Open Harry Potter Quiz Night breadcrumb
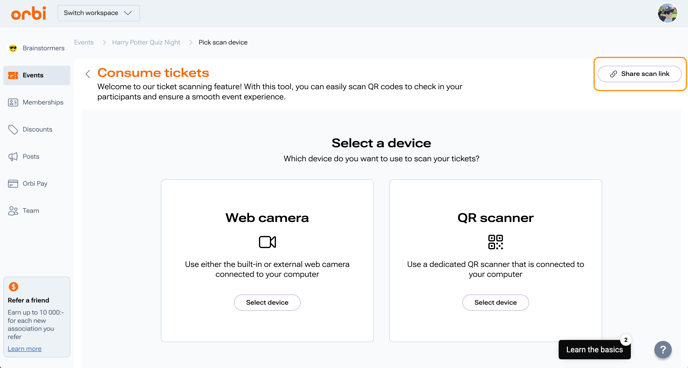The image size is (688, 368). tap(146, 43)
